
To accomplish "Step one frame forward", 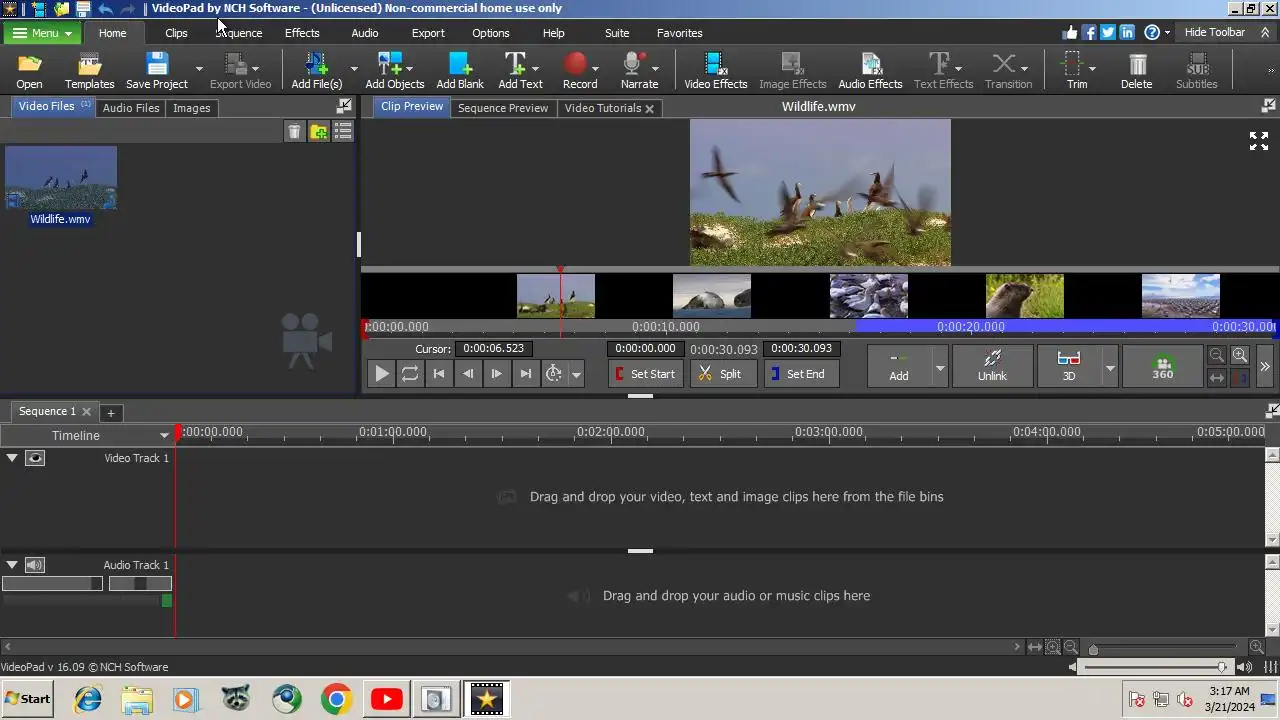I will (x=497, y=374).
